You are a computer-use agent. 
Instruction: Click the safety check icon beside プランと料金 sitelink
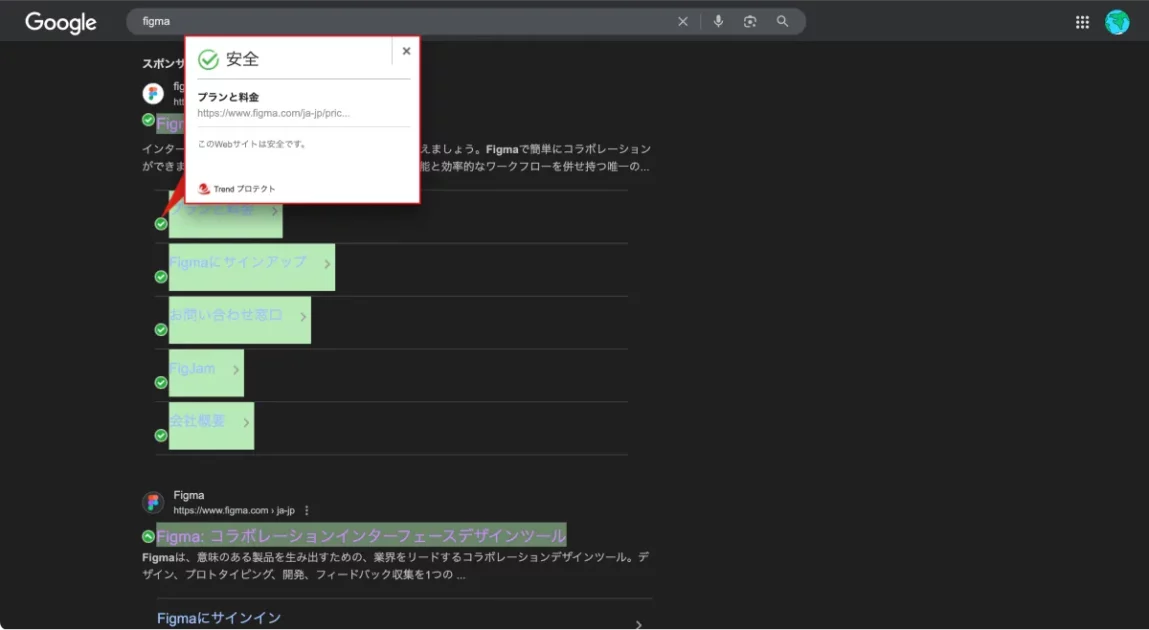point(161,224)
